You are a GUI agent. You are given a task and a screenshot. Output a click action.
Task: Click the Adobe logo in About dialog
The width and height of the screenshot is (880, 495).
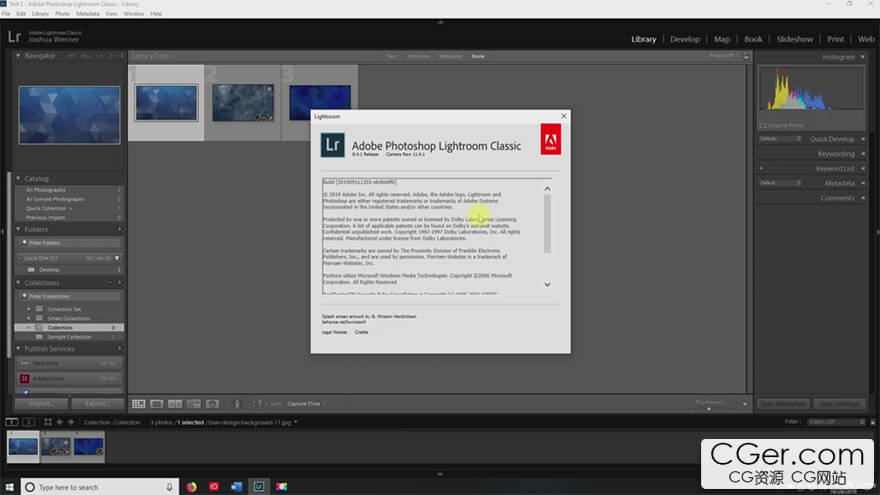(551, 139)
